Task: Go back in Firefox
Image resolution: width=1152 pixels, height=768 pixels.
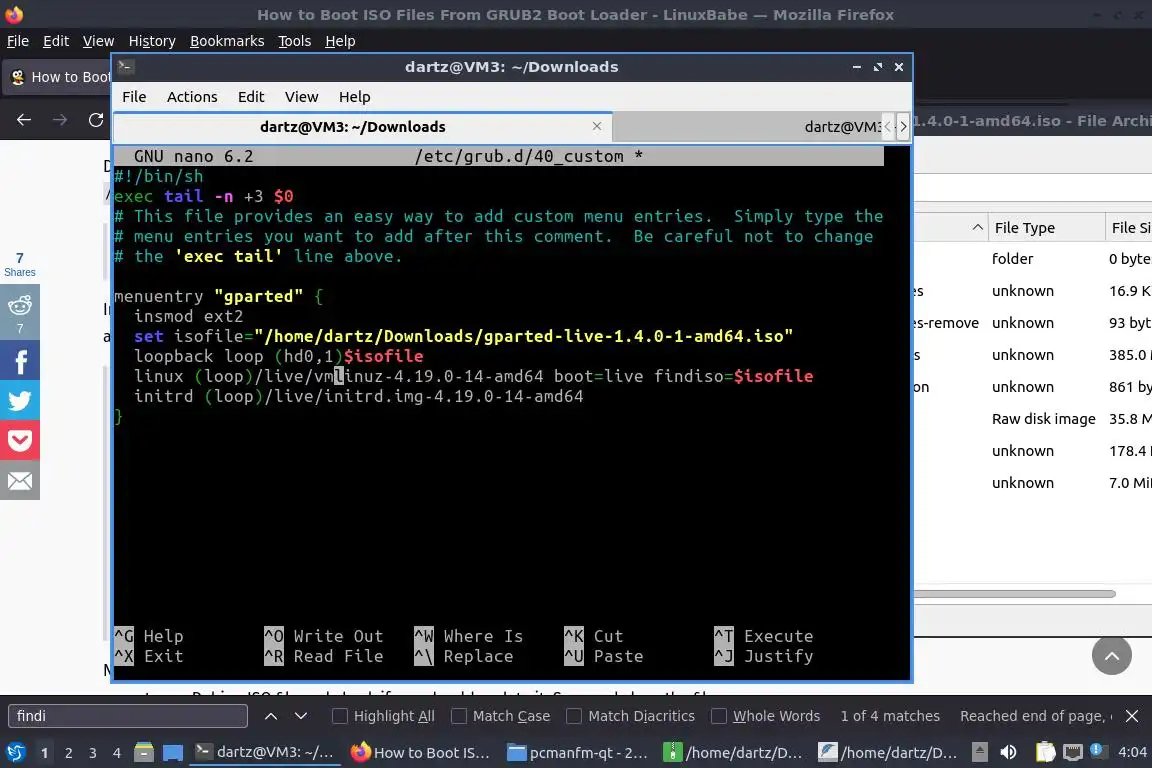Action: [x=24, y=120]
